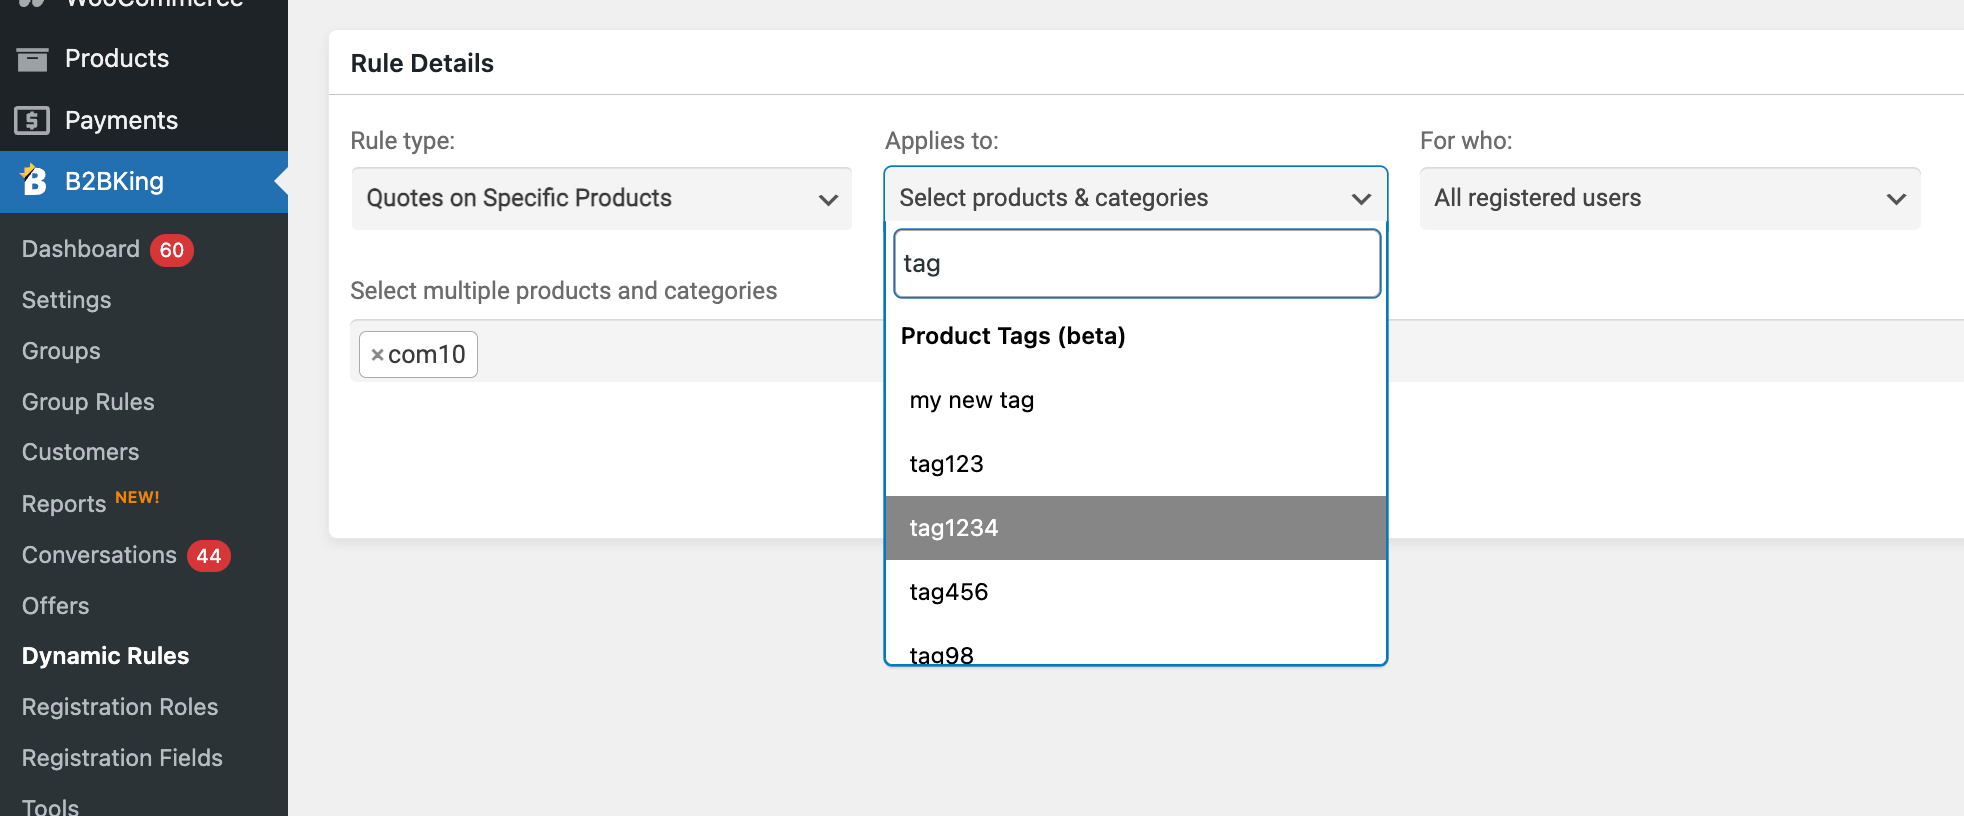Collapse the Applies to dropdown
Screen dimensions: 1964x816
pos(1136,198)
